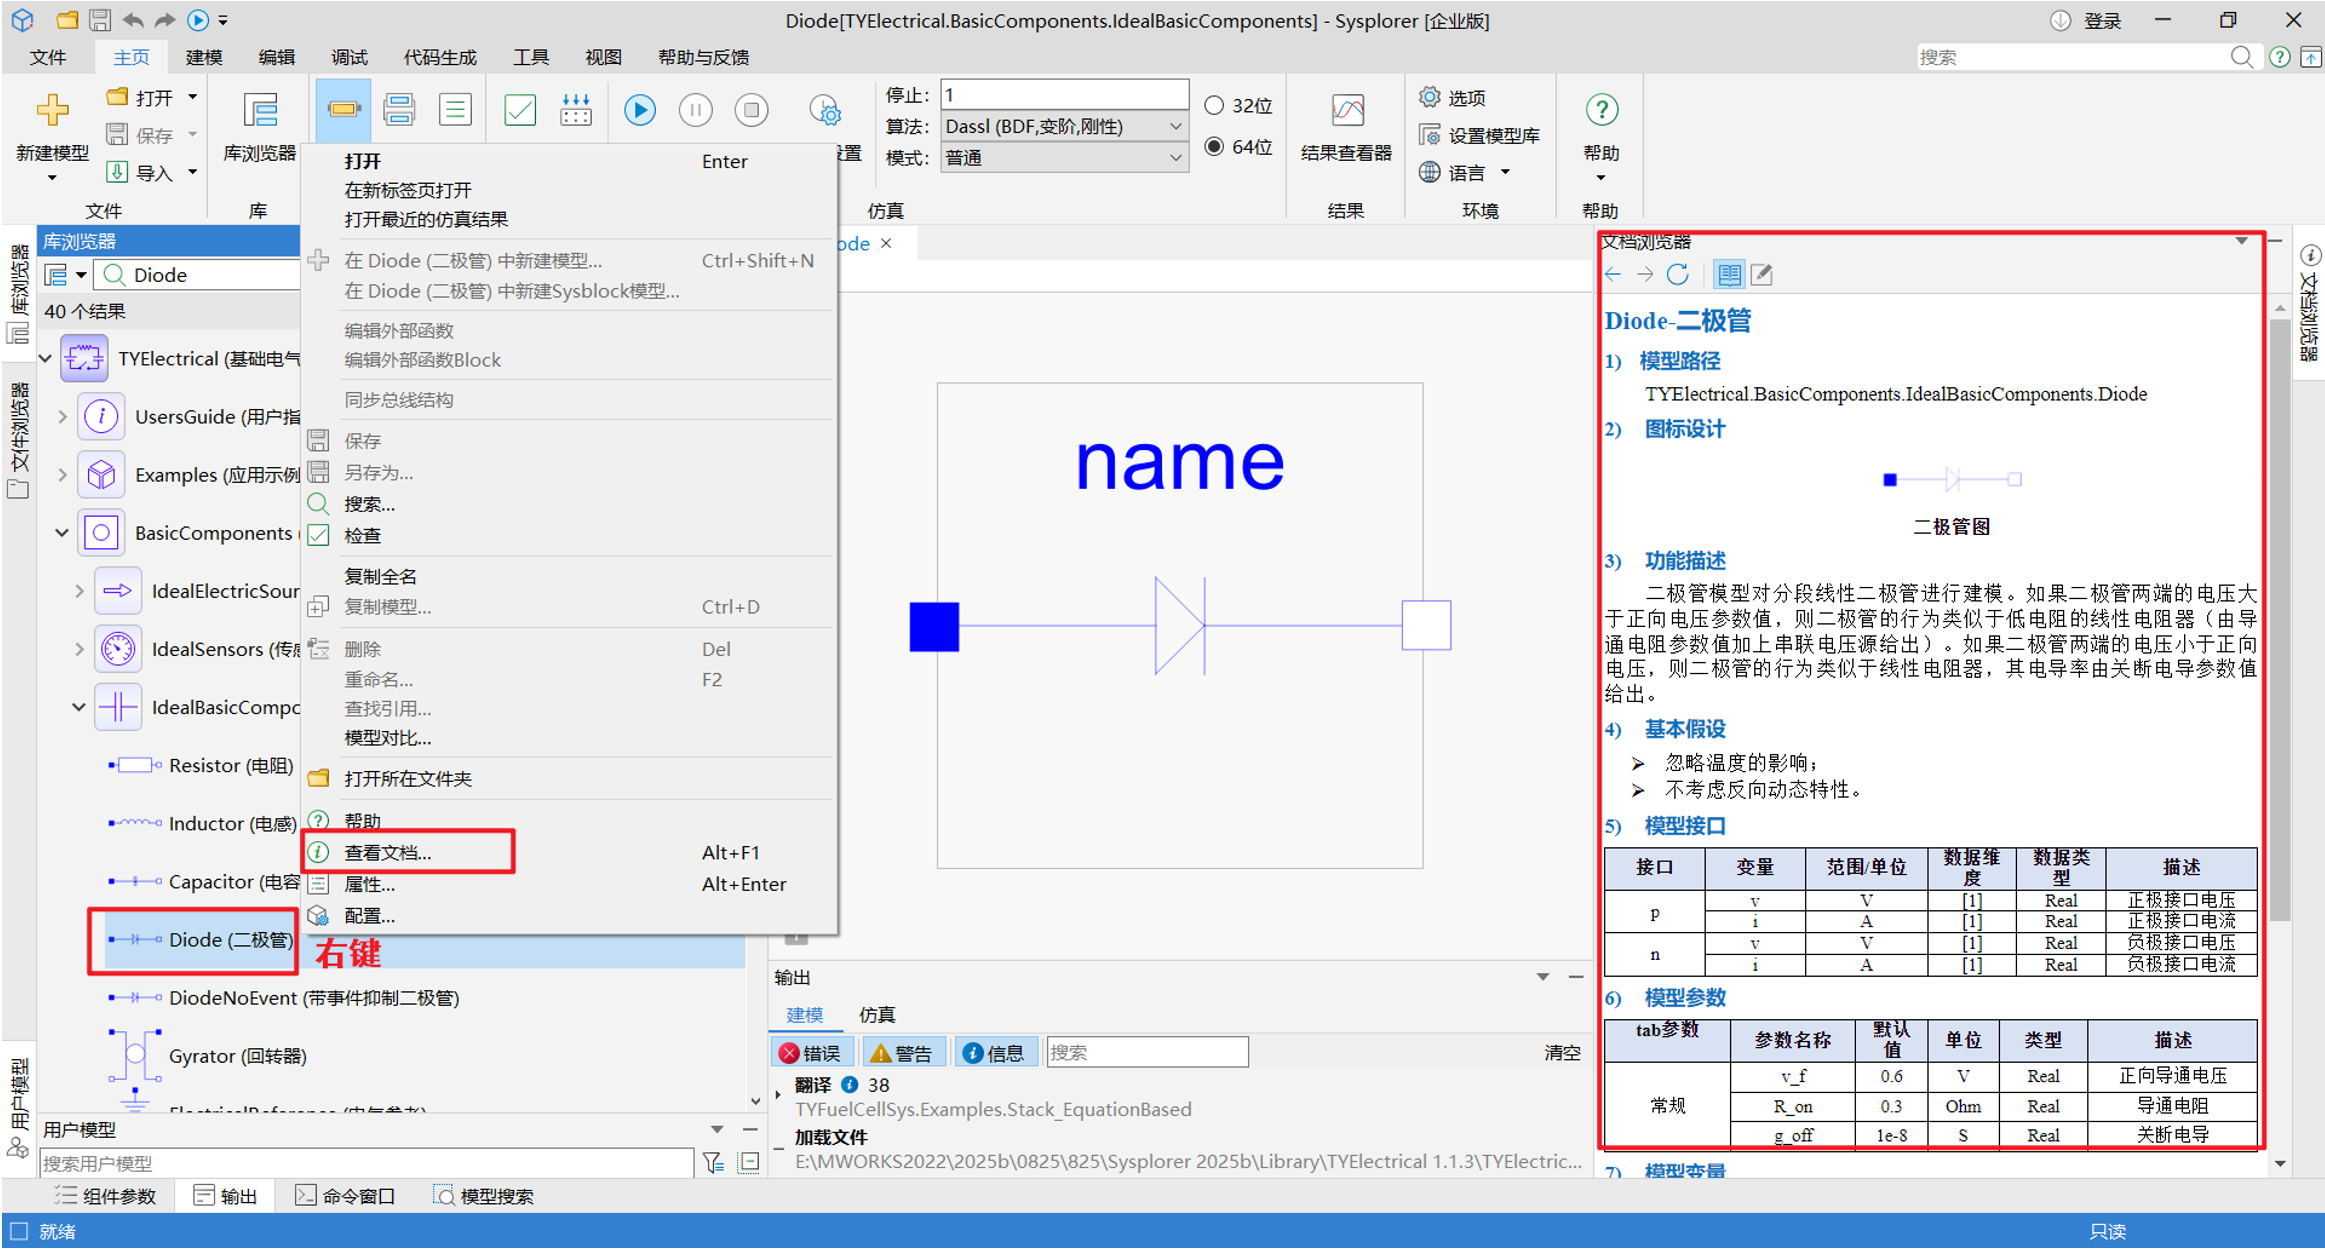Click the New Model (新建模型) plus icon
The height and width of the screenshot is (1249, 2325).
(52, 110)
